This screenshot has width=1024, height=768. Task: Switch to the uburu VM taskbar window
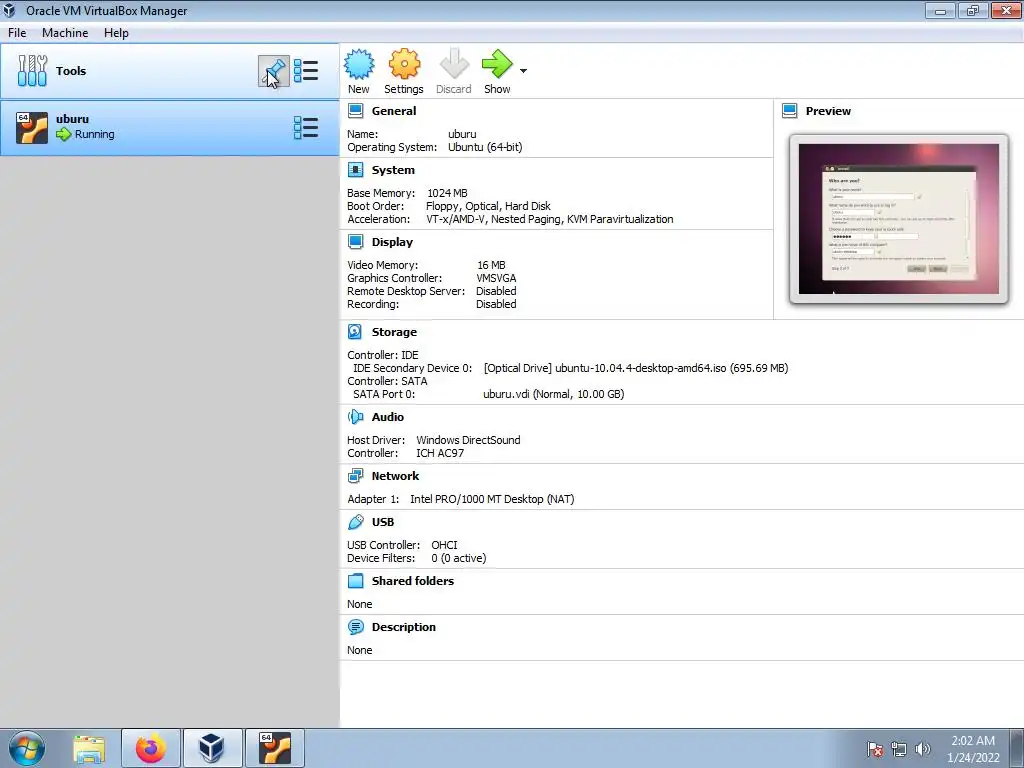(274, 748)
